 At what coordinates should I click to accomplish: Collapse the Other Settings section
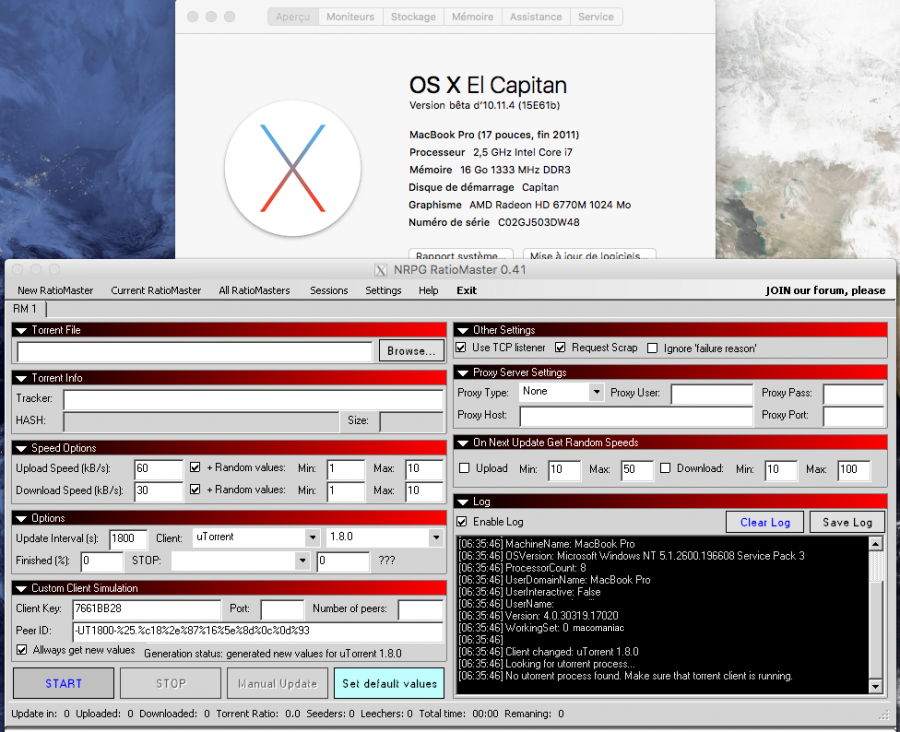[x=463, y=330]
